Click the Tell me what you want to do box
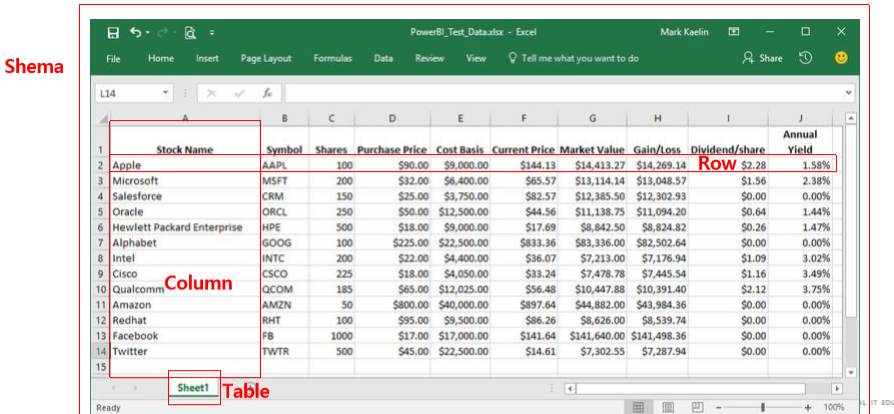The image size is (894, 414). click(574, 58)
